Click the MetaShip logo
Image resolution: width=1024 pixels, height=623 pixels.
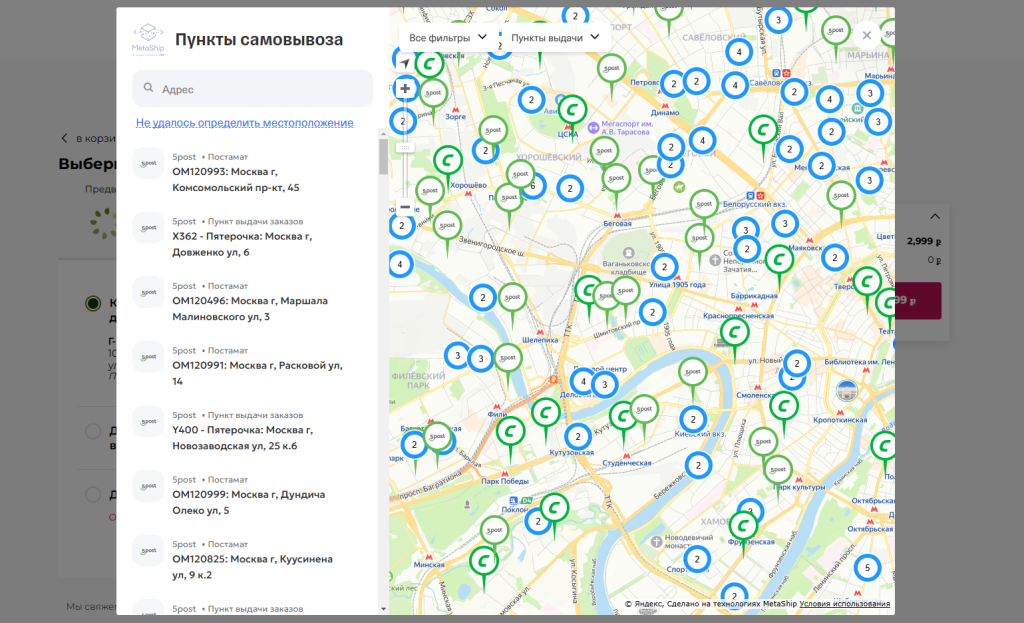(146, 40)
